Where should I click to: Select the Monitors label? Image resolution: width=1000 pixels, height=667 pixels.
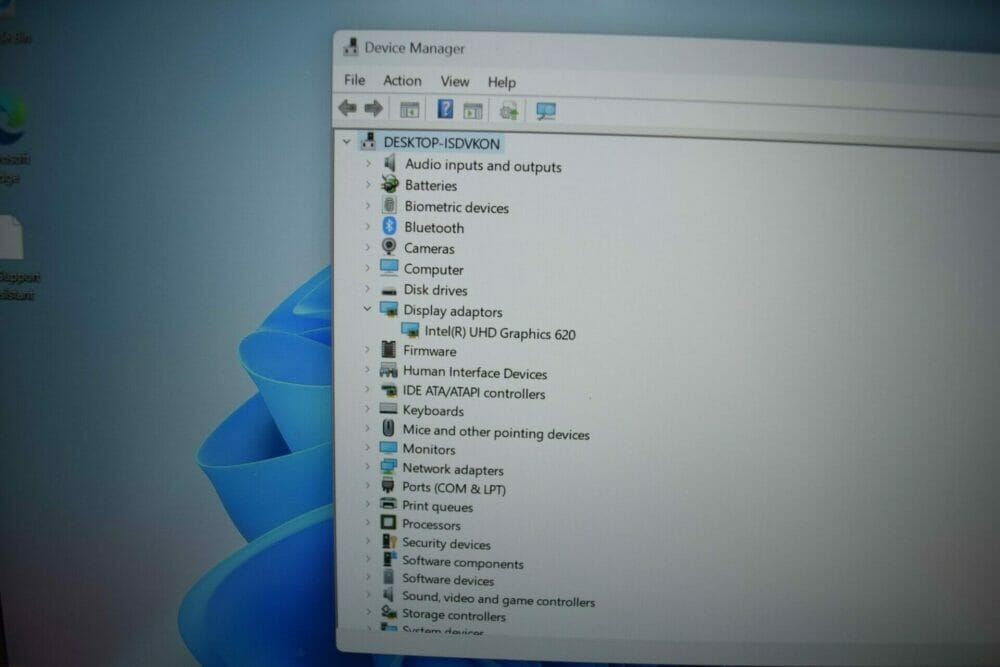click(x=429, y=449)
